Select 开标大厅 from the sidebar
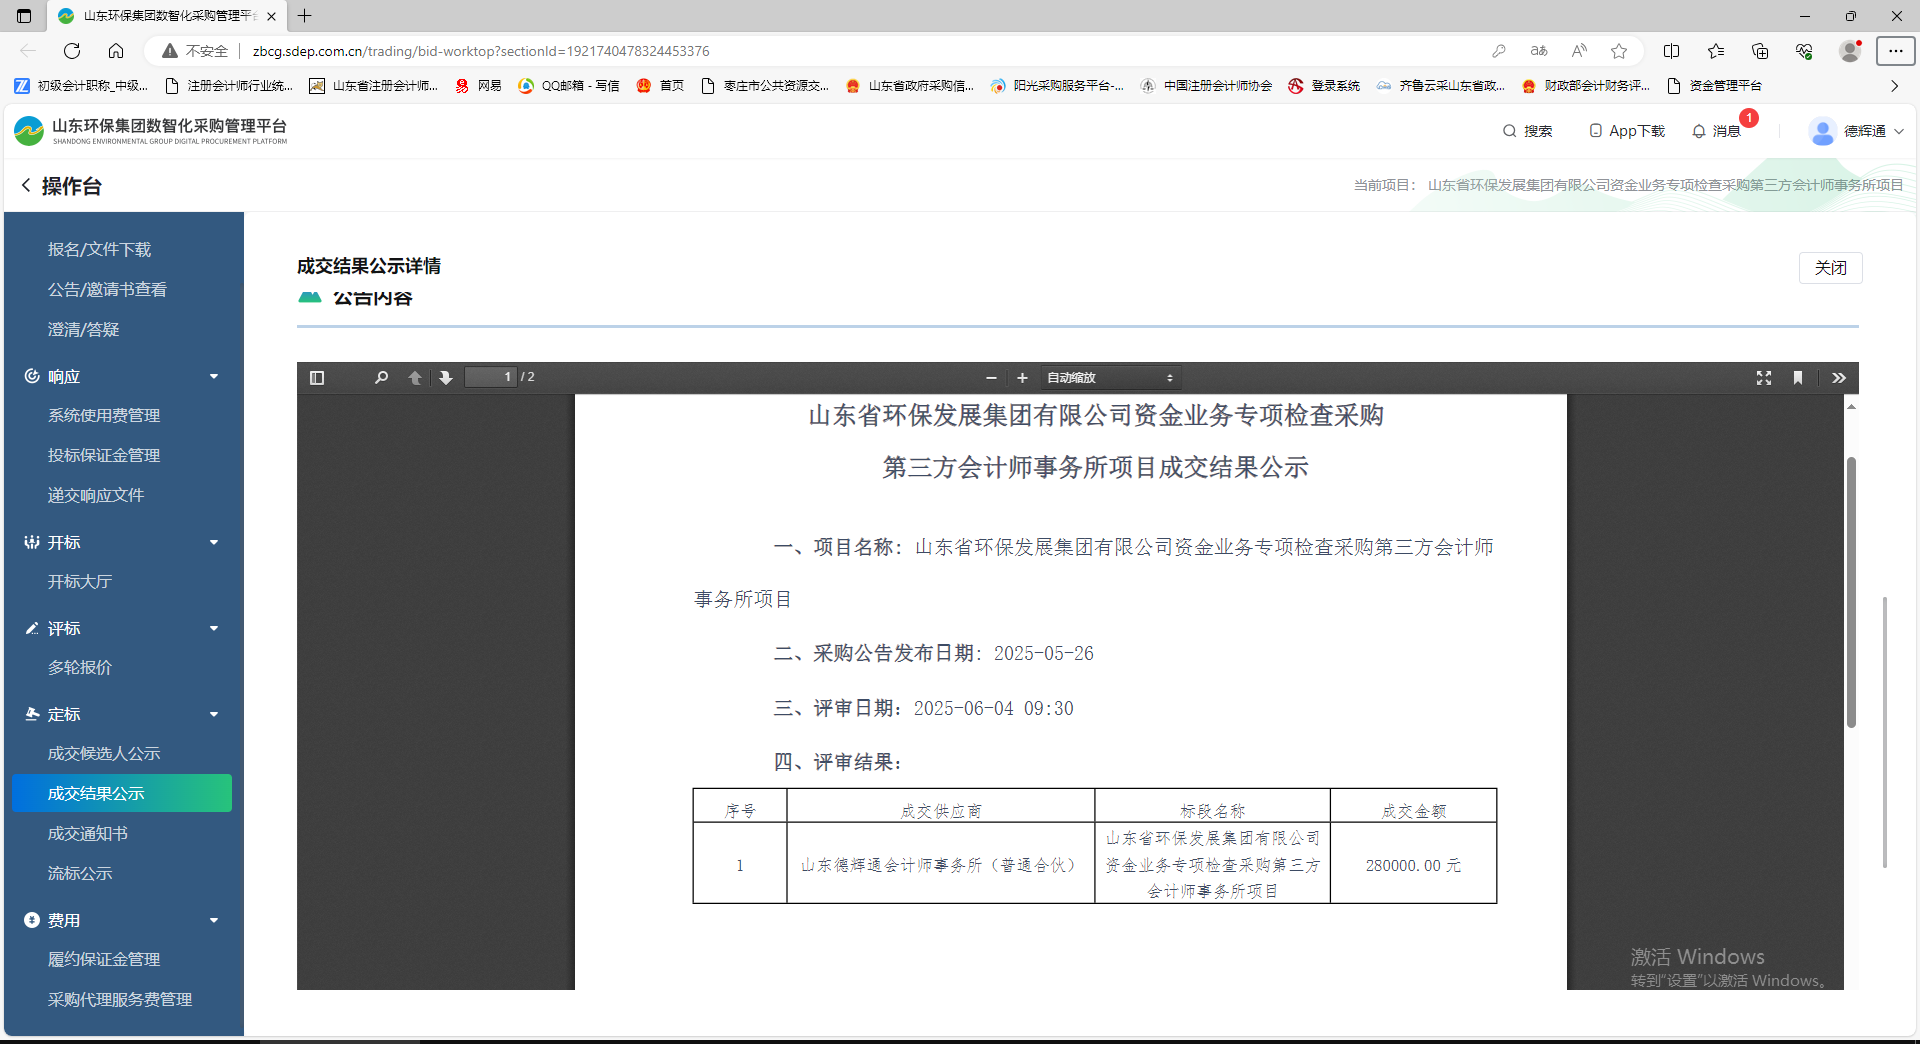The height and width of the screenshot is (1044, 1920). (x=80, y=581)
